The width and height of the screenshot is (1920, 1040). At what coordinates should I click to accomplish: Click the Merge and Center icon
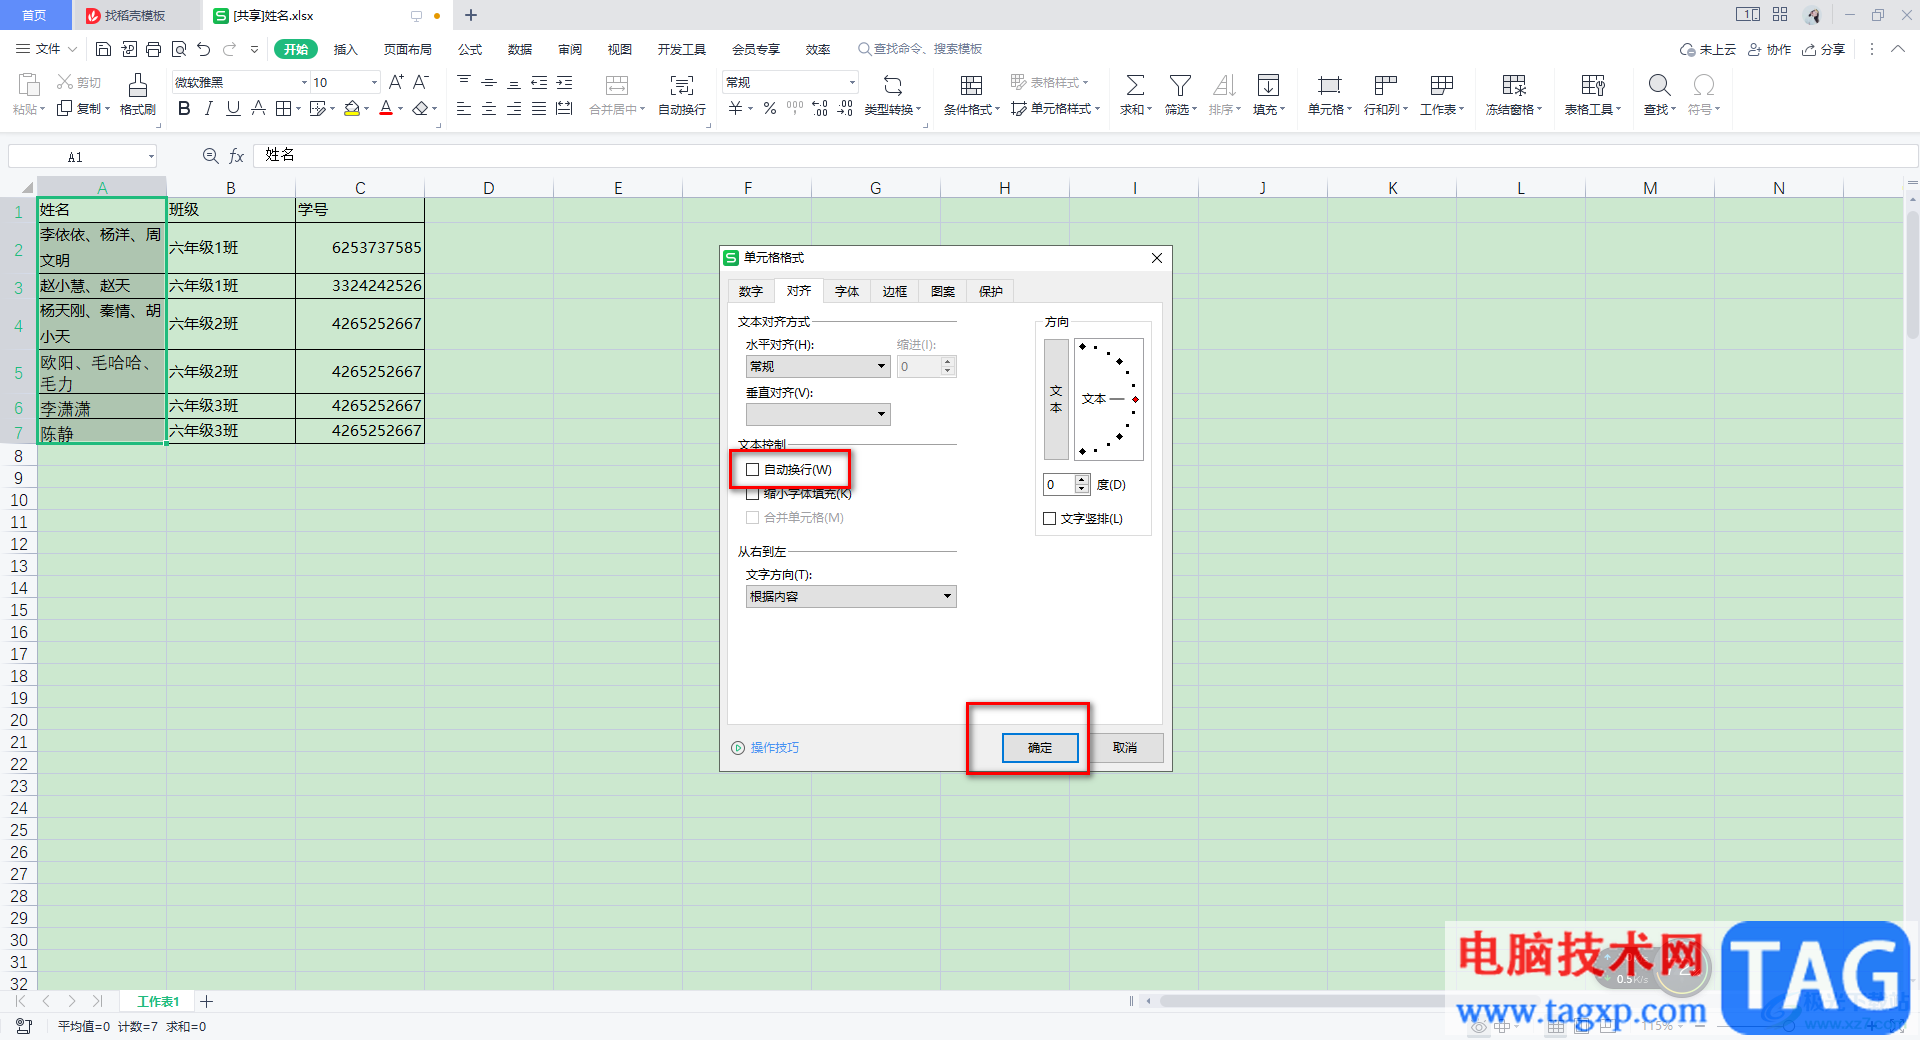tap(617, 85)
